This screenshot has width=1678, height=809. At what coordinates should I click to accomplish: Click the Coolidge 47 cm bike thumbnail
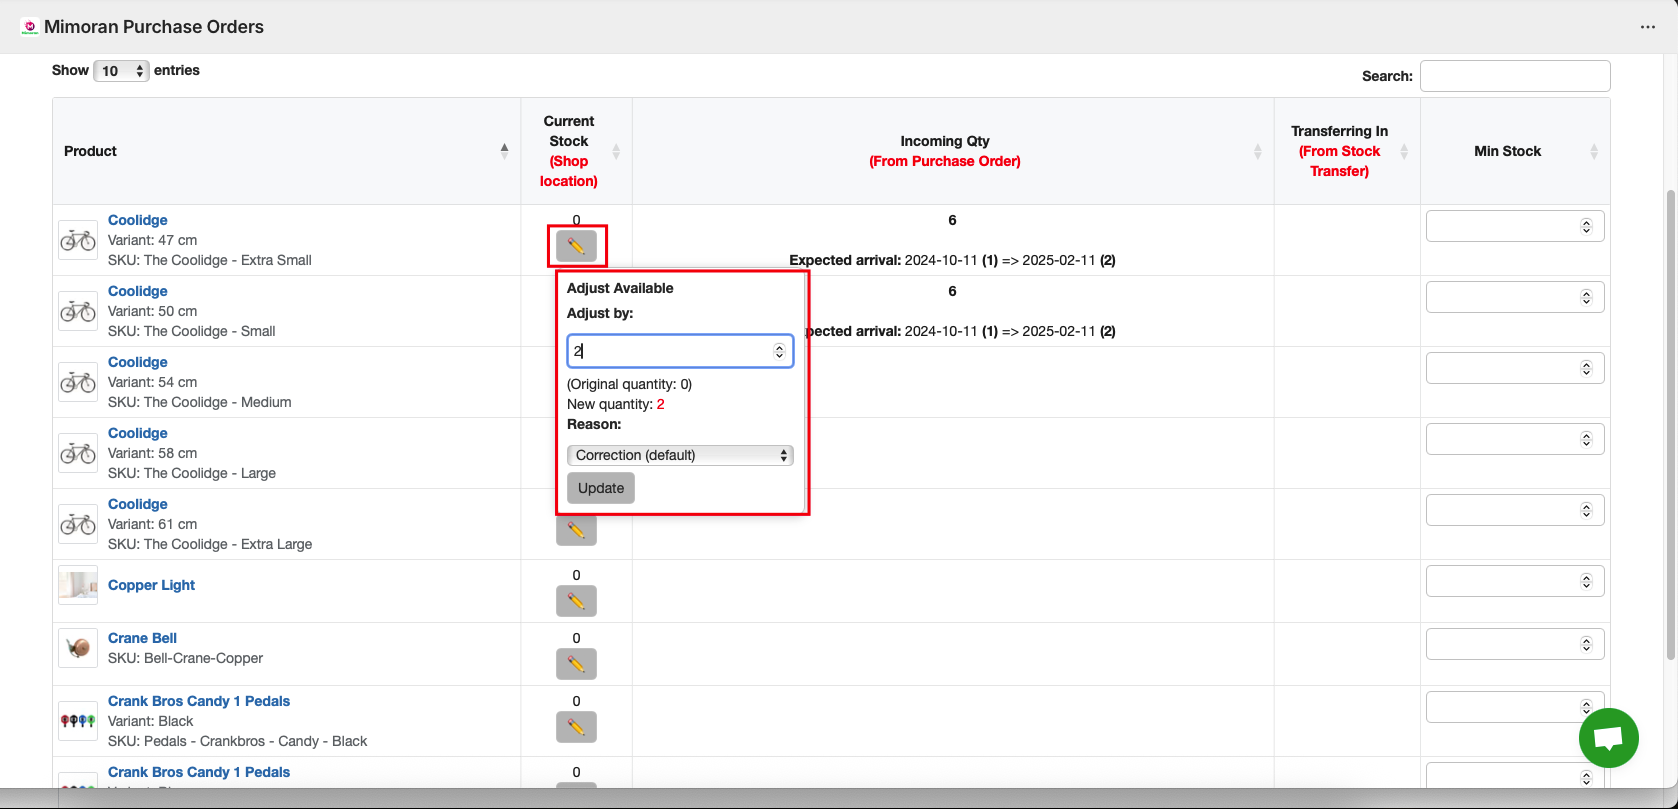[78, 240]
